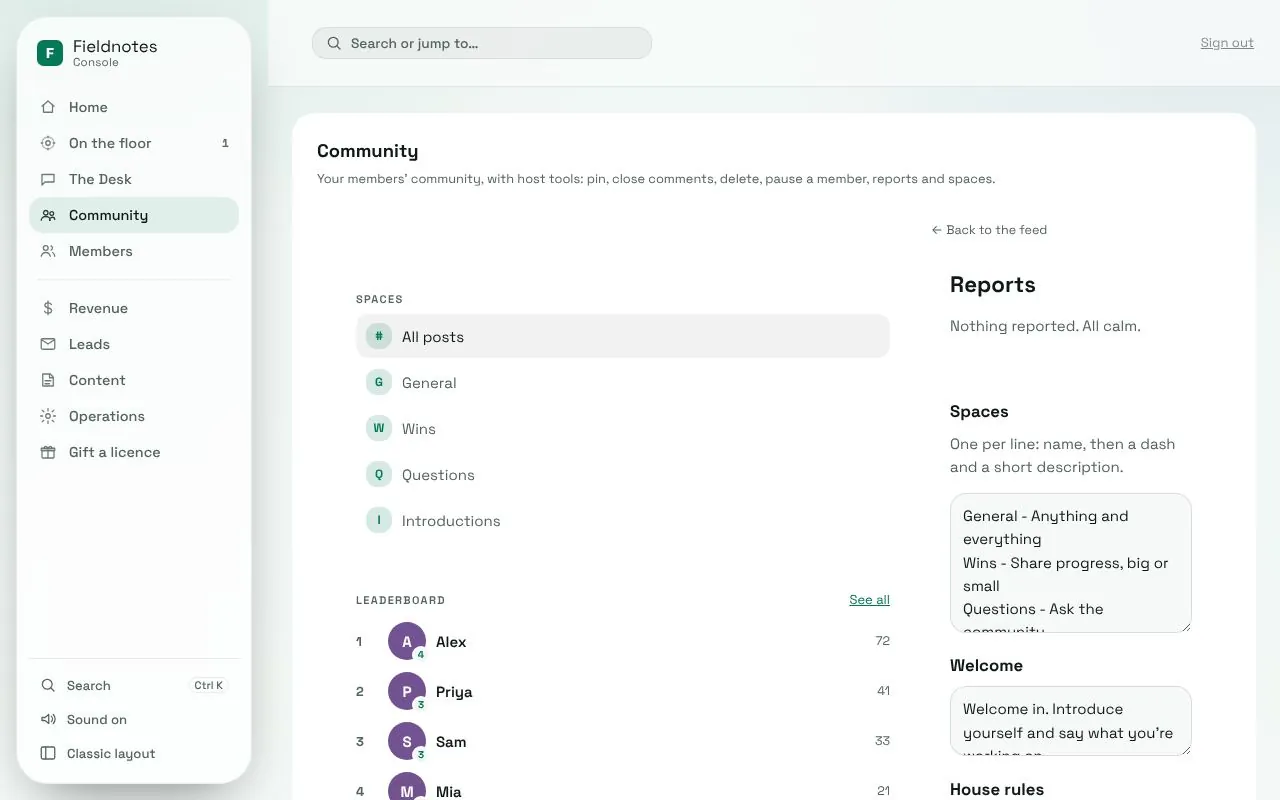Open See all leaderboard link

pos(869,600)
